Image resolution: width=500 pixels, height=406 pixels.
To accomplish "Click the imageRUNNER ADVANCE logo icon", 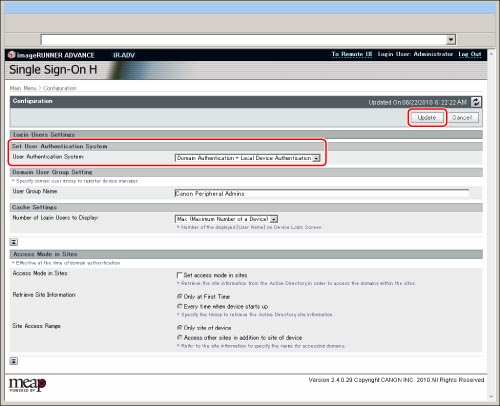I will [12, 54].
